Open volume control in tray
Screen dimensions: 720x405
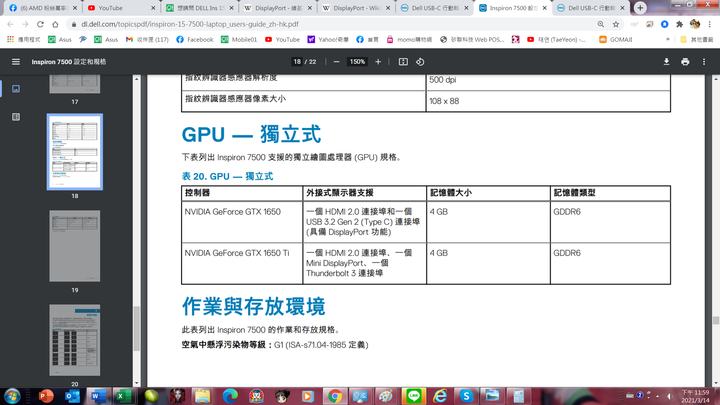[x=670, y=396]
